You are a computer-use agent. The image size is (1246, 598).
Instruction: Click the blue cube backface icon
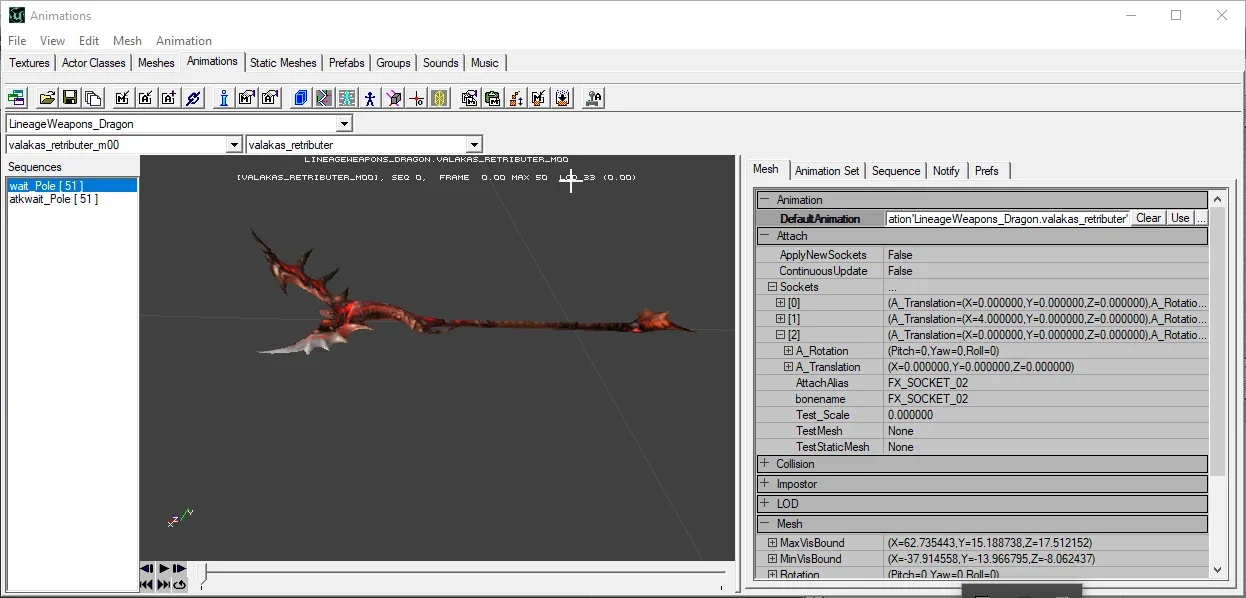(300, 98)
